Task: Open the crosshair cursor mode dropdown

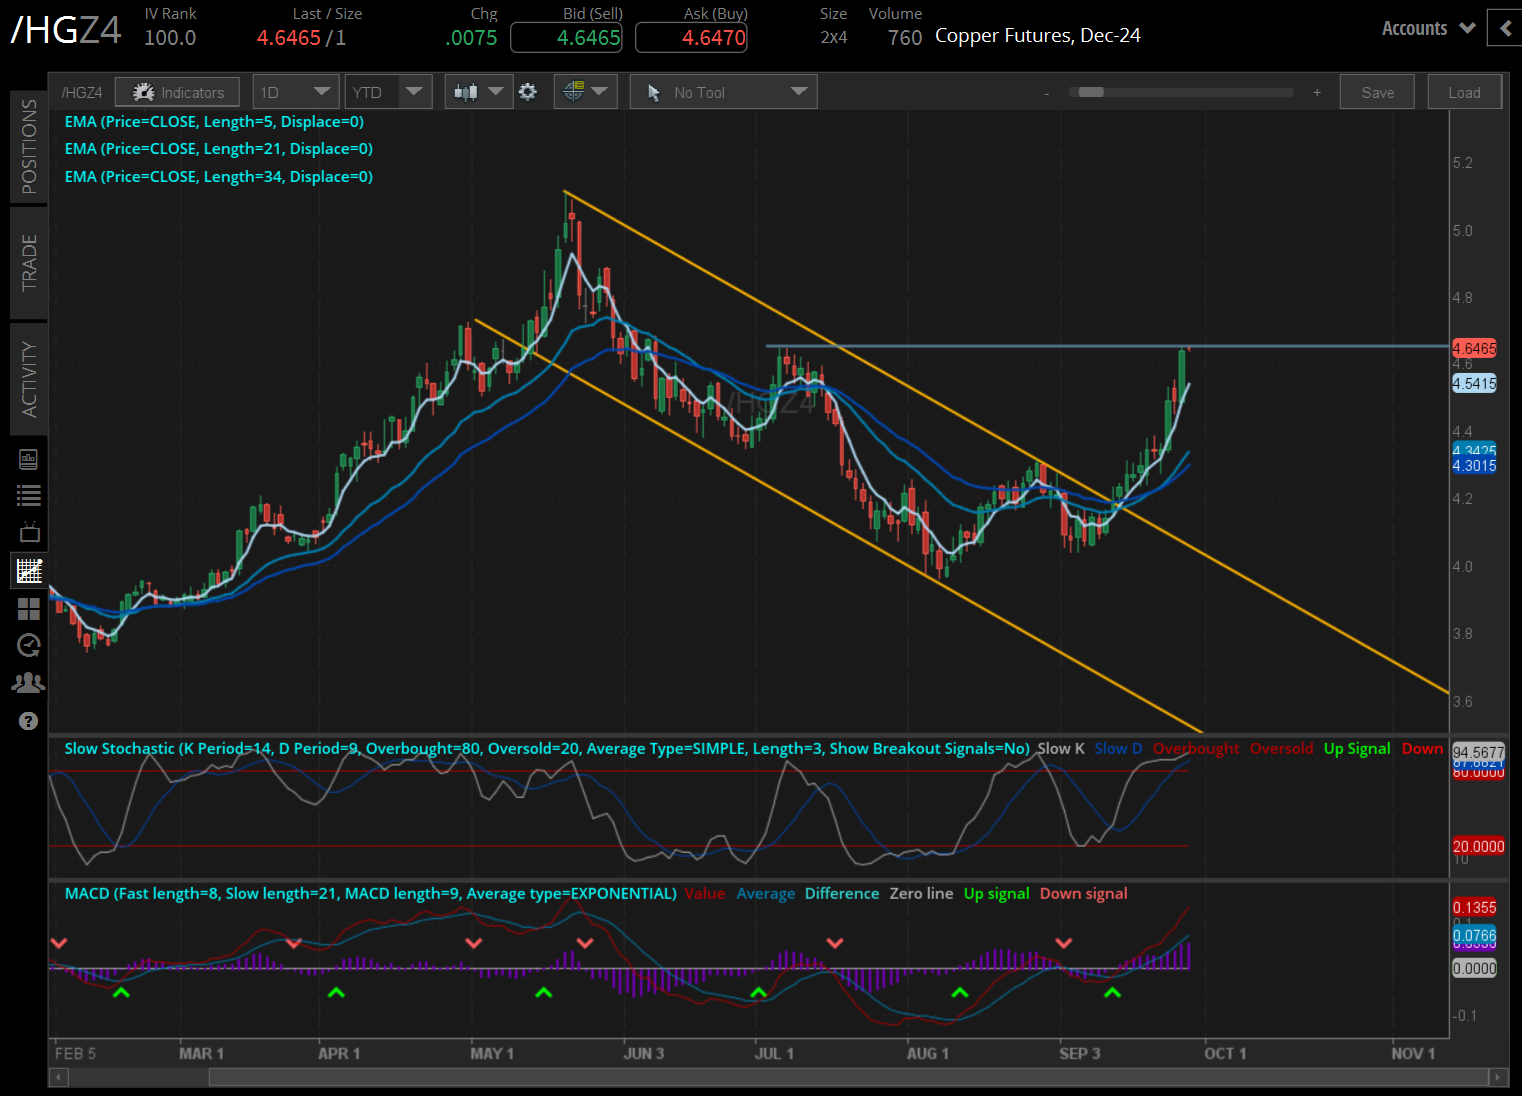Action: tap(585, 92)
